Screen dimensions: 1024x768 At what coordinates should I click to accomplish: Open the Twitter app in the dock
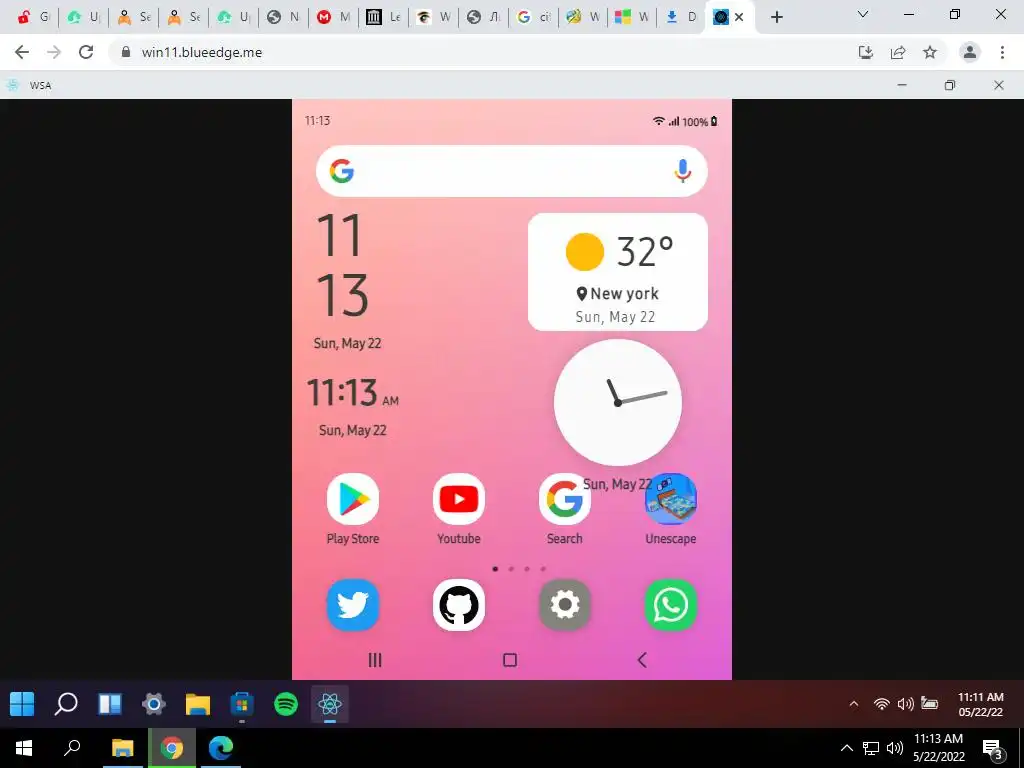353,605
